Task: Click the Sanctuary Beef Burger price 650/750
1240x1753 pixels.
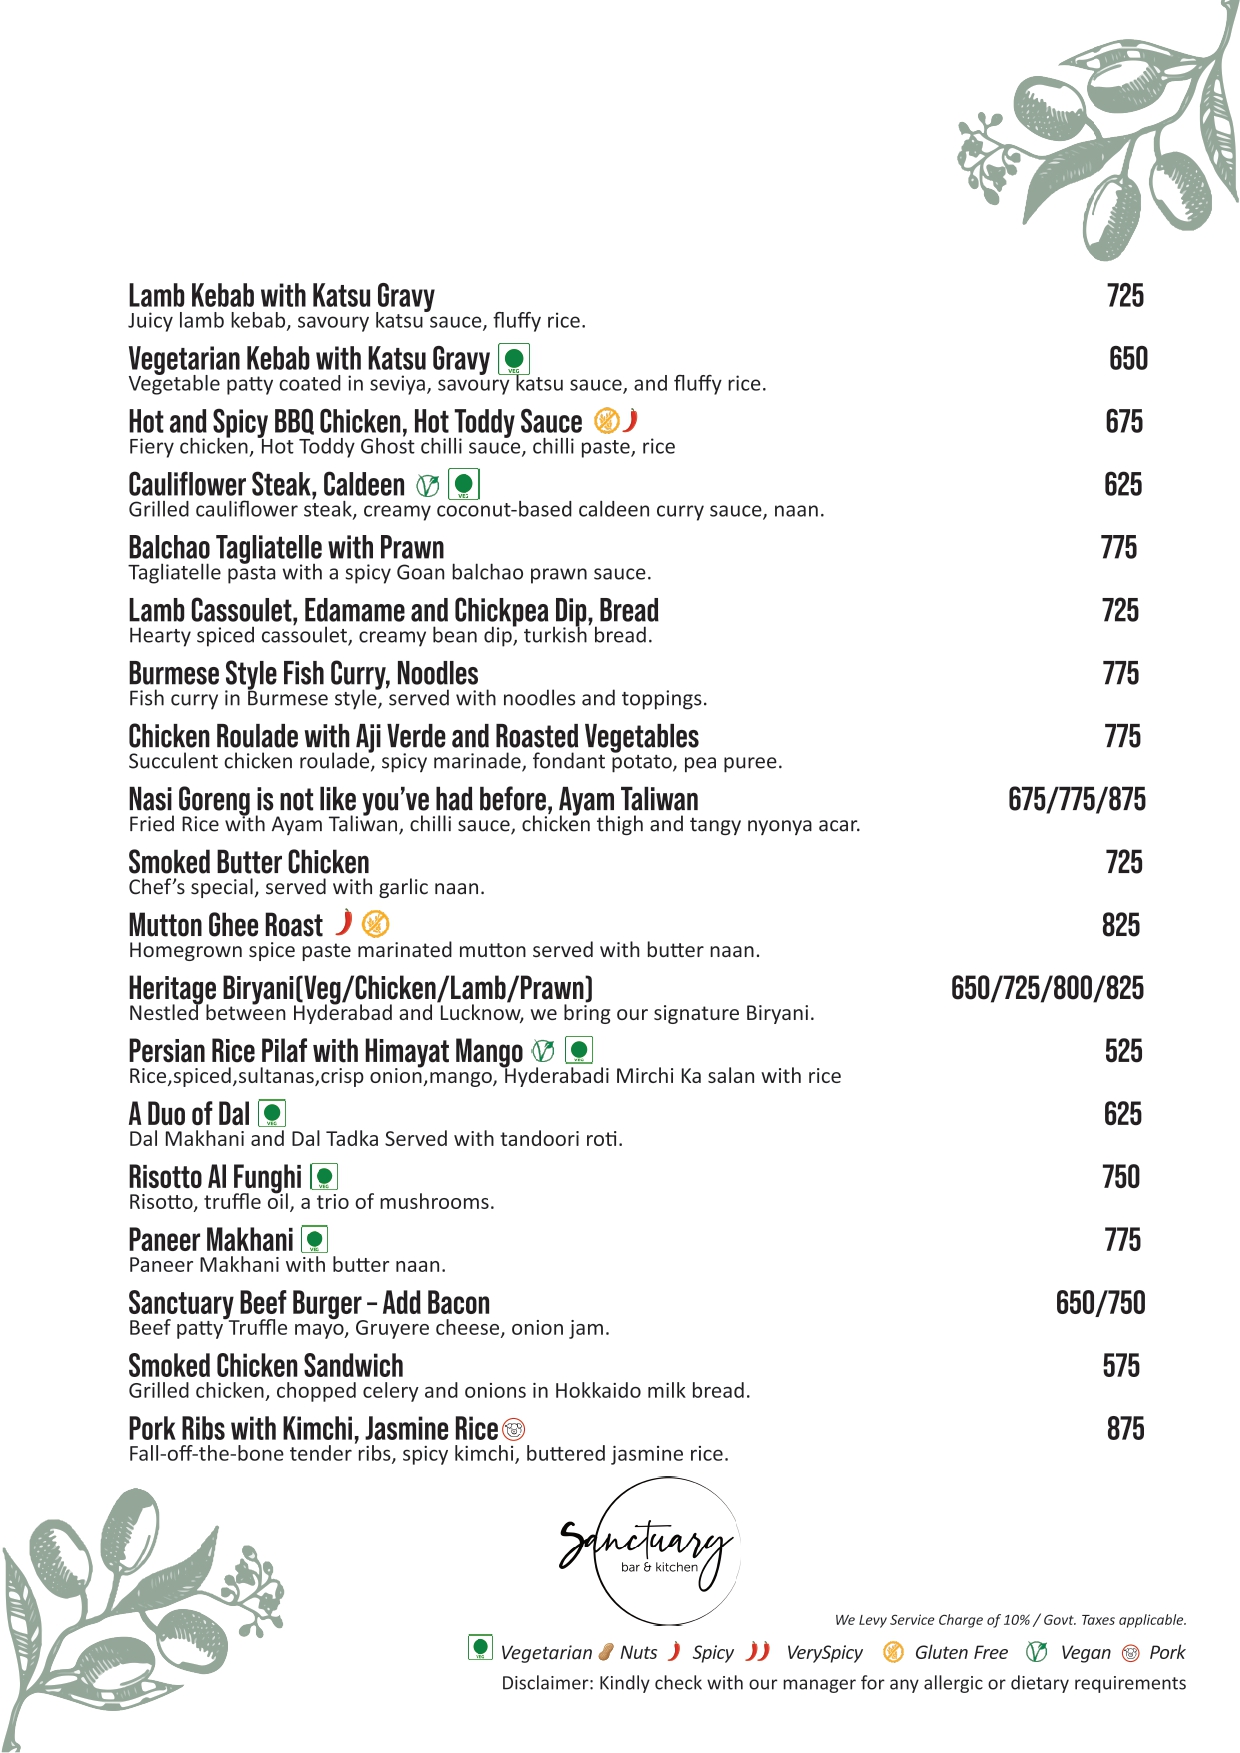Action: (1100, 1303)
